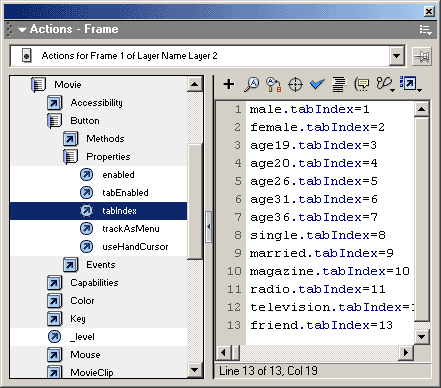Viewport: 441px width, 388px height.
Task: Click the Add new item plus icon
Action: click(229, 84)
